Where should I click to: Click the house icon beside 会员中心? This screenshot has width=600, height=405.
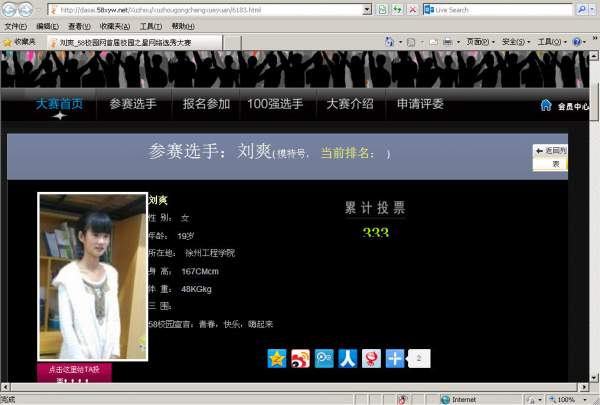[546, 105]
